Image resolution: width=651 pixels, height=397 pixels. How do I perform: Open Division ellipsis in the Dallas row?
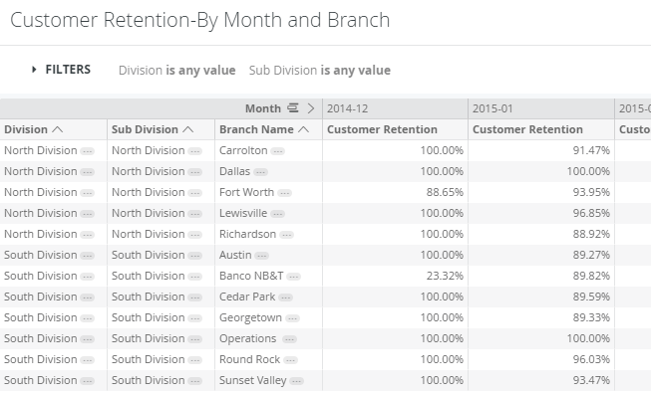point(87,172)
